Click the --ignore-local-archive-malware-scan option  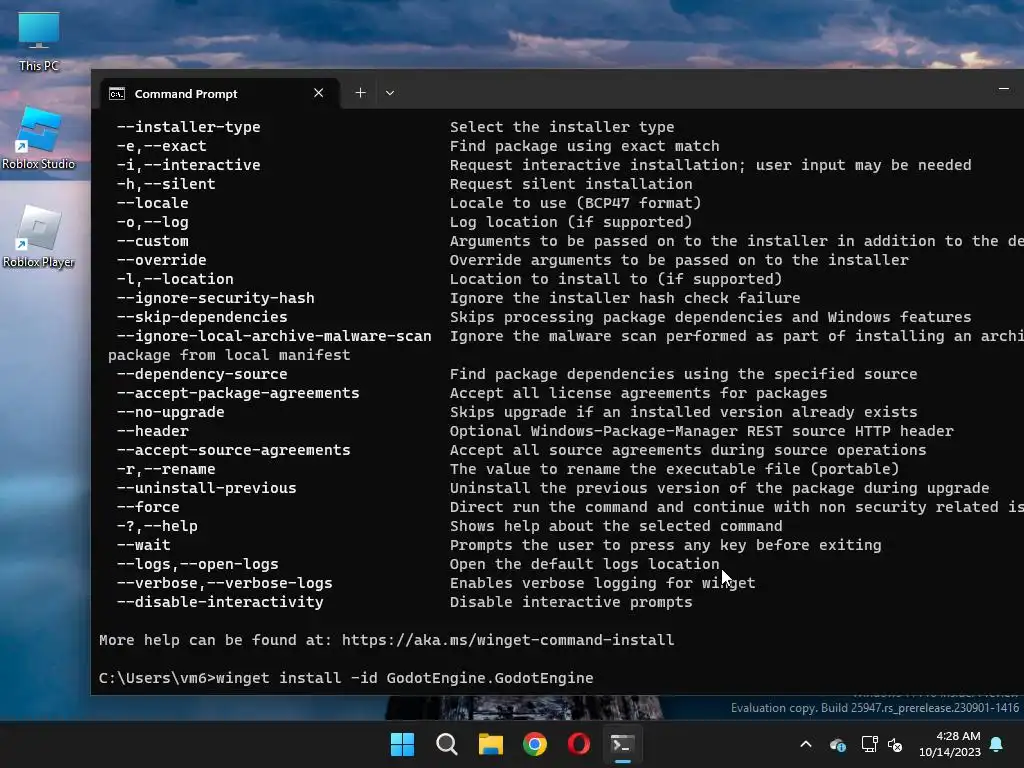(274, 336)
